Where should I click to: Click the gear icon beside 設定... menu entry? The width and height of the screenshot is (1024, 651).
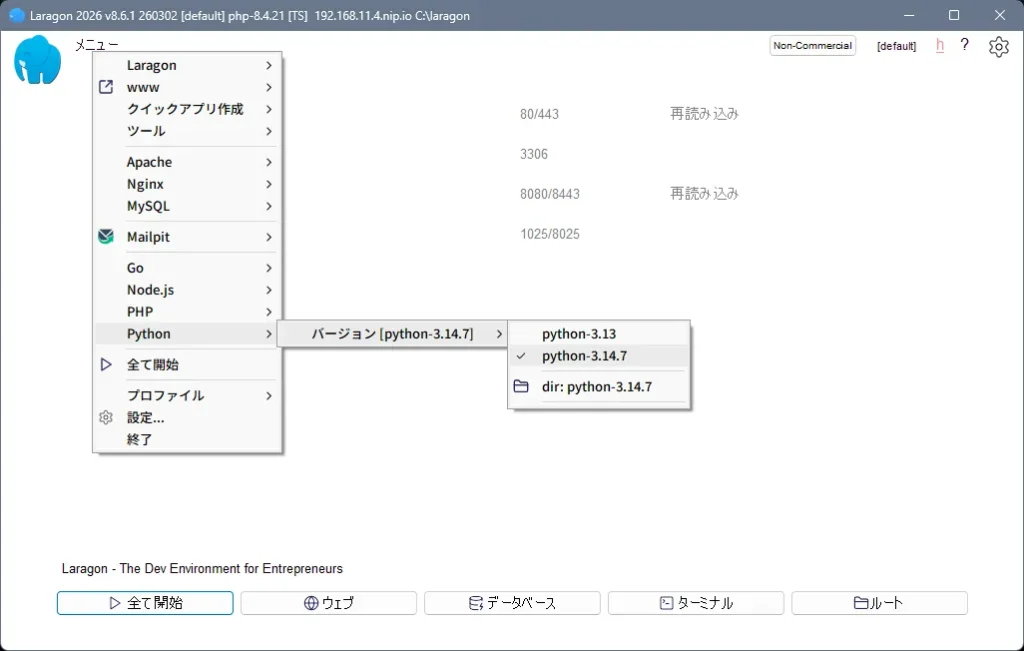[106, 417]
